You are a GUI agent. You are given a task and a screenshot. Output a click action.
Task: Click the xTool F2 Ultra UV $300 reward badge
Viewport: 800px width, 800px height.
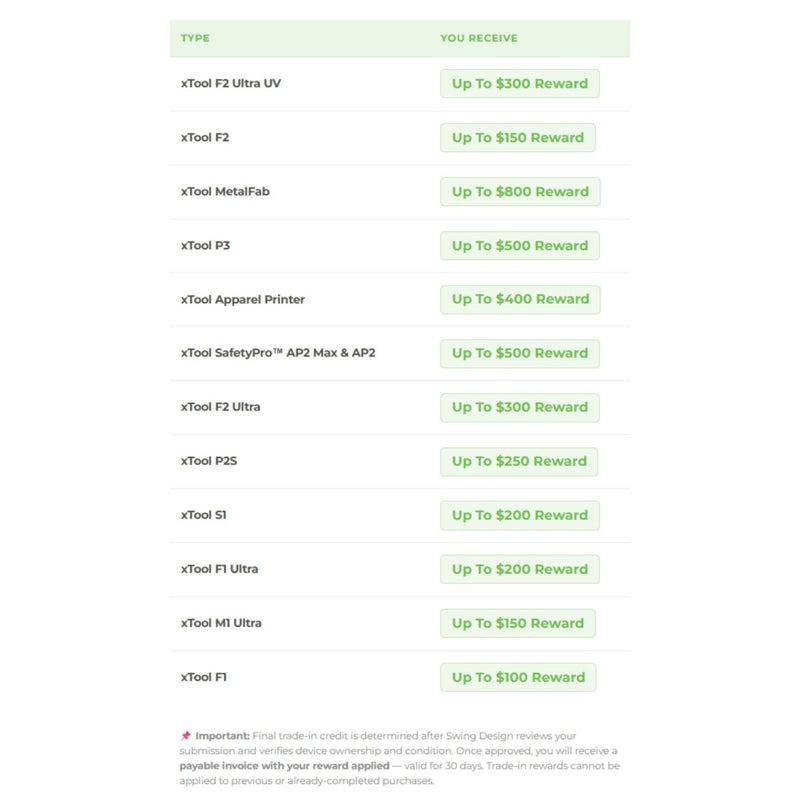[519, 83]
